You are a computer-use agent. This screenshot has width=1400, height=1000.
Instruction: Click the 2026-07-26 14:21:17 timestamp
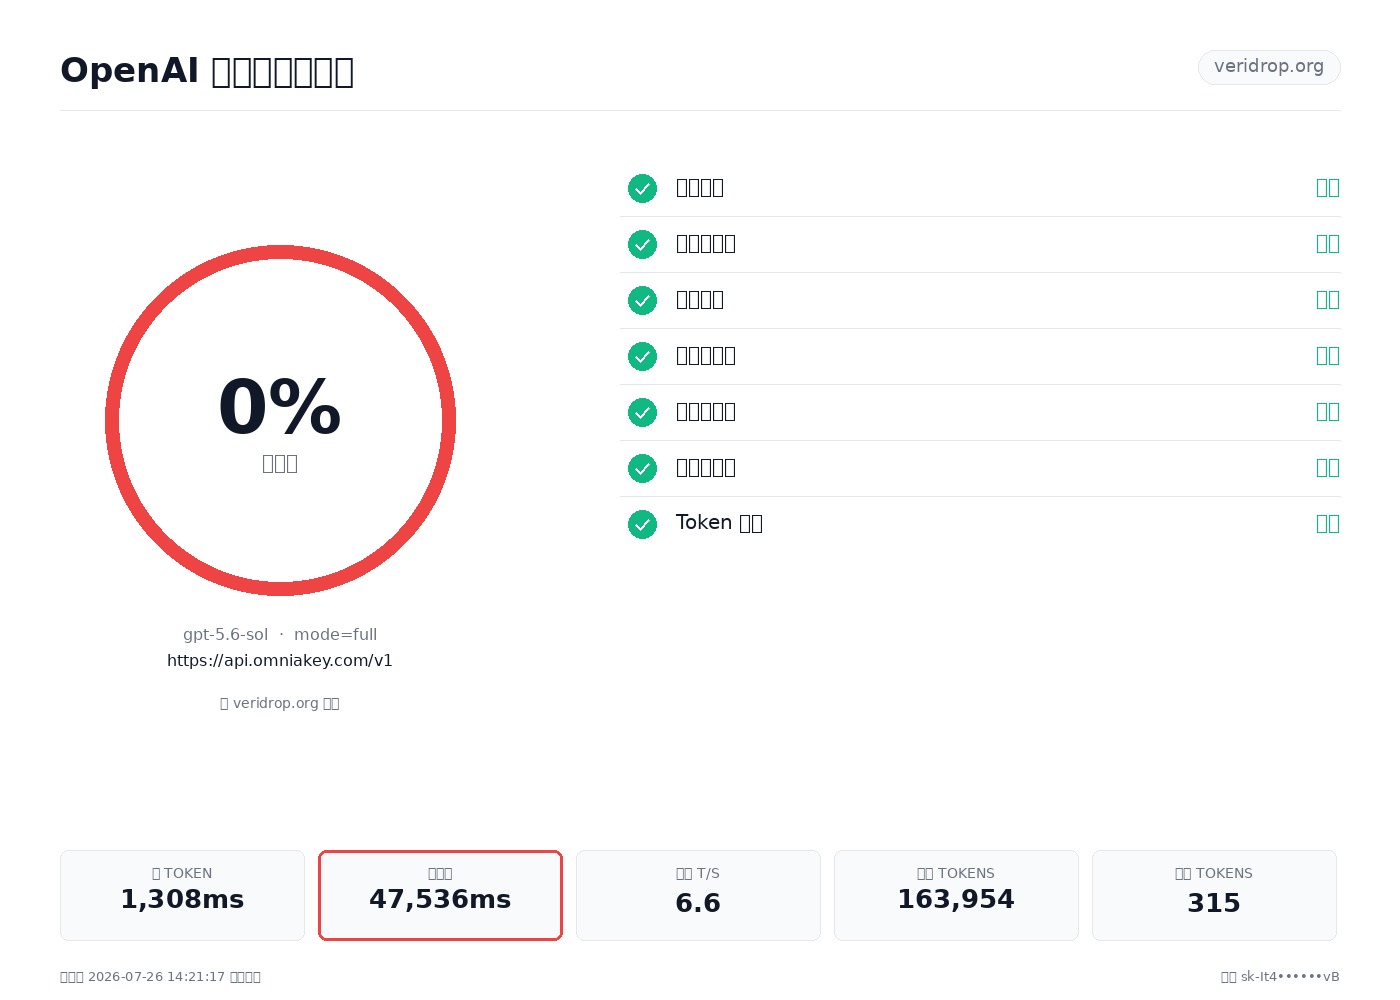[x=156, y=977]
